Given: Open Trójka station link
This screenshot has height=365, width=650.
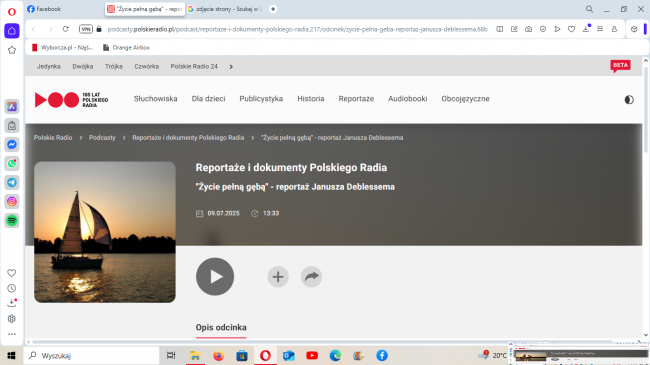Looking at the screenshot, I should coord(114,66).
